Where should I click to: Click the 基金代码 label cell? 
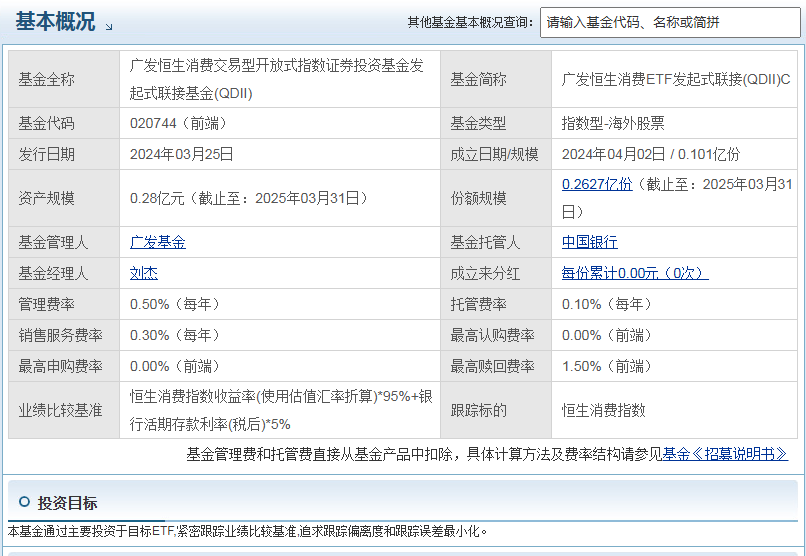[x=64, y=123]
